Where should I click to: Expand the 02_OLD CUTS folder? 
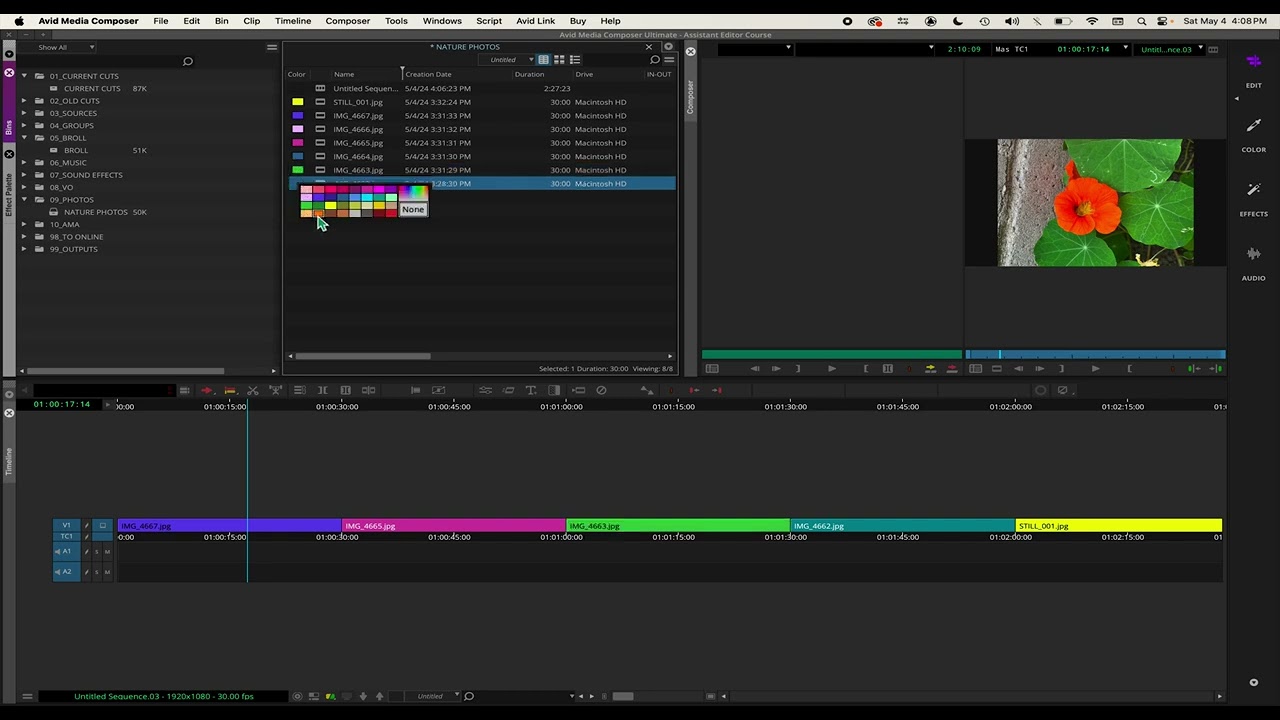pos(25,101)
